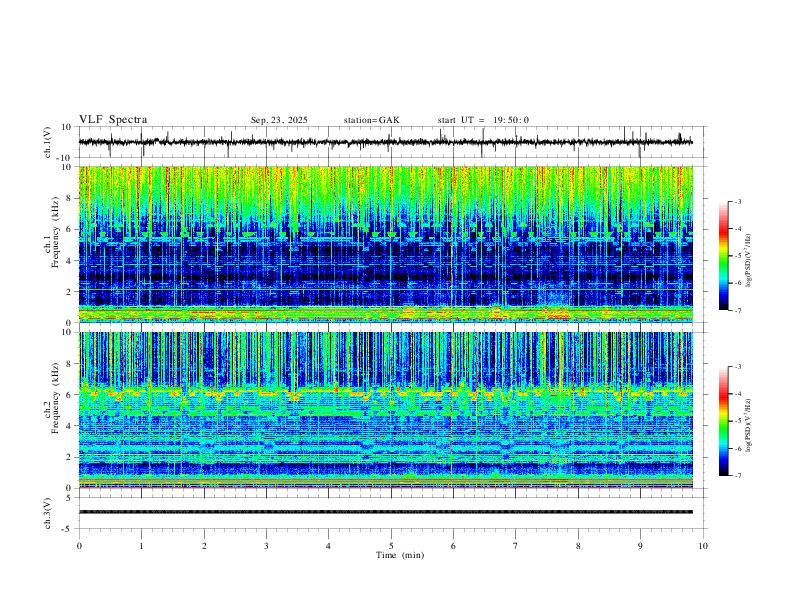
Task: Click the "4" kHz tick of ch.2 spectrogram
Action: [x=70, y=426]
